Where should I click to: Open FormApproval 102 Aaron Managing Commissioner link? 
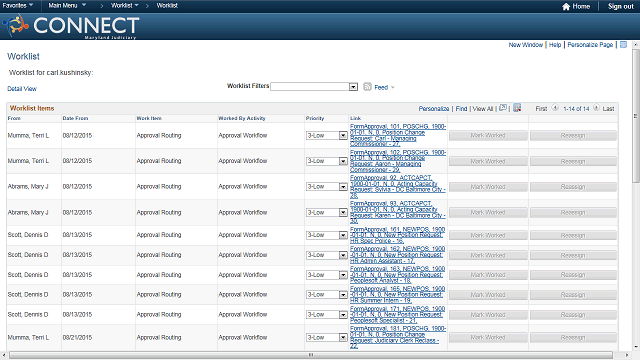tap(398, 161)
